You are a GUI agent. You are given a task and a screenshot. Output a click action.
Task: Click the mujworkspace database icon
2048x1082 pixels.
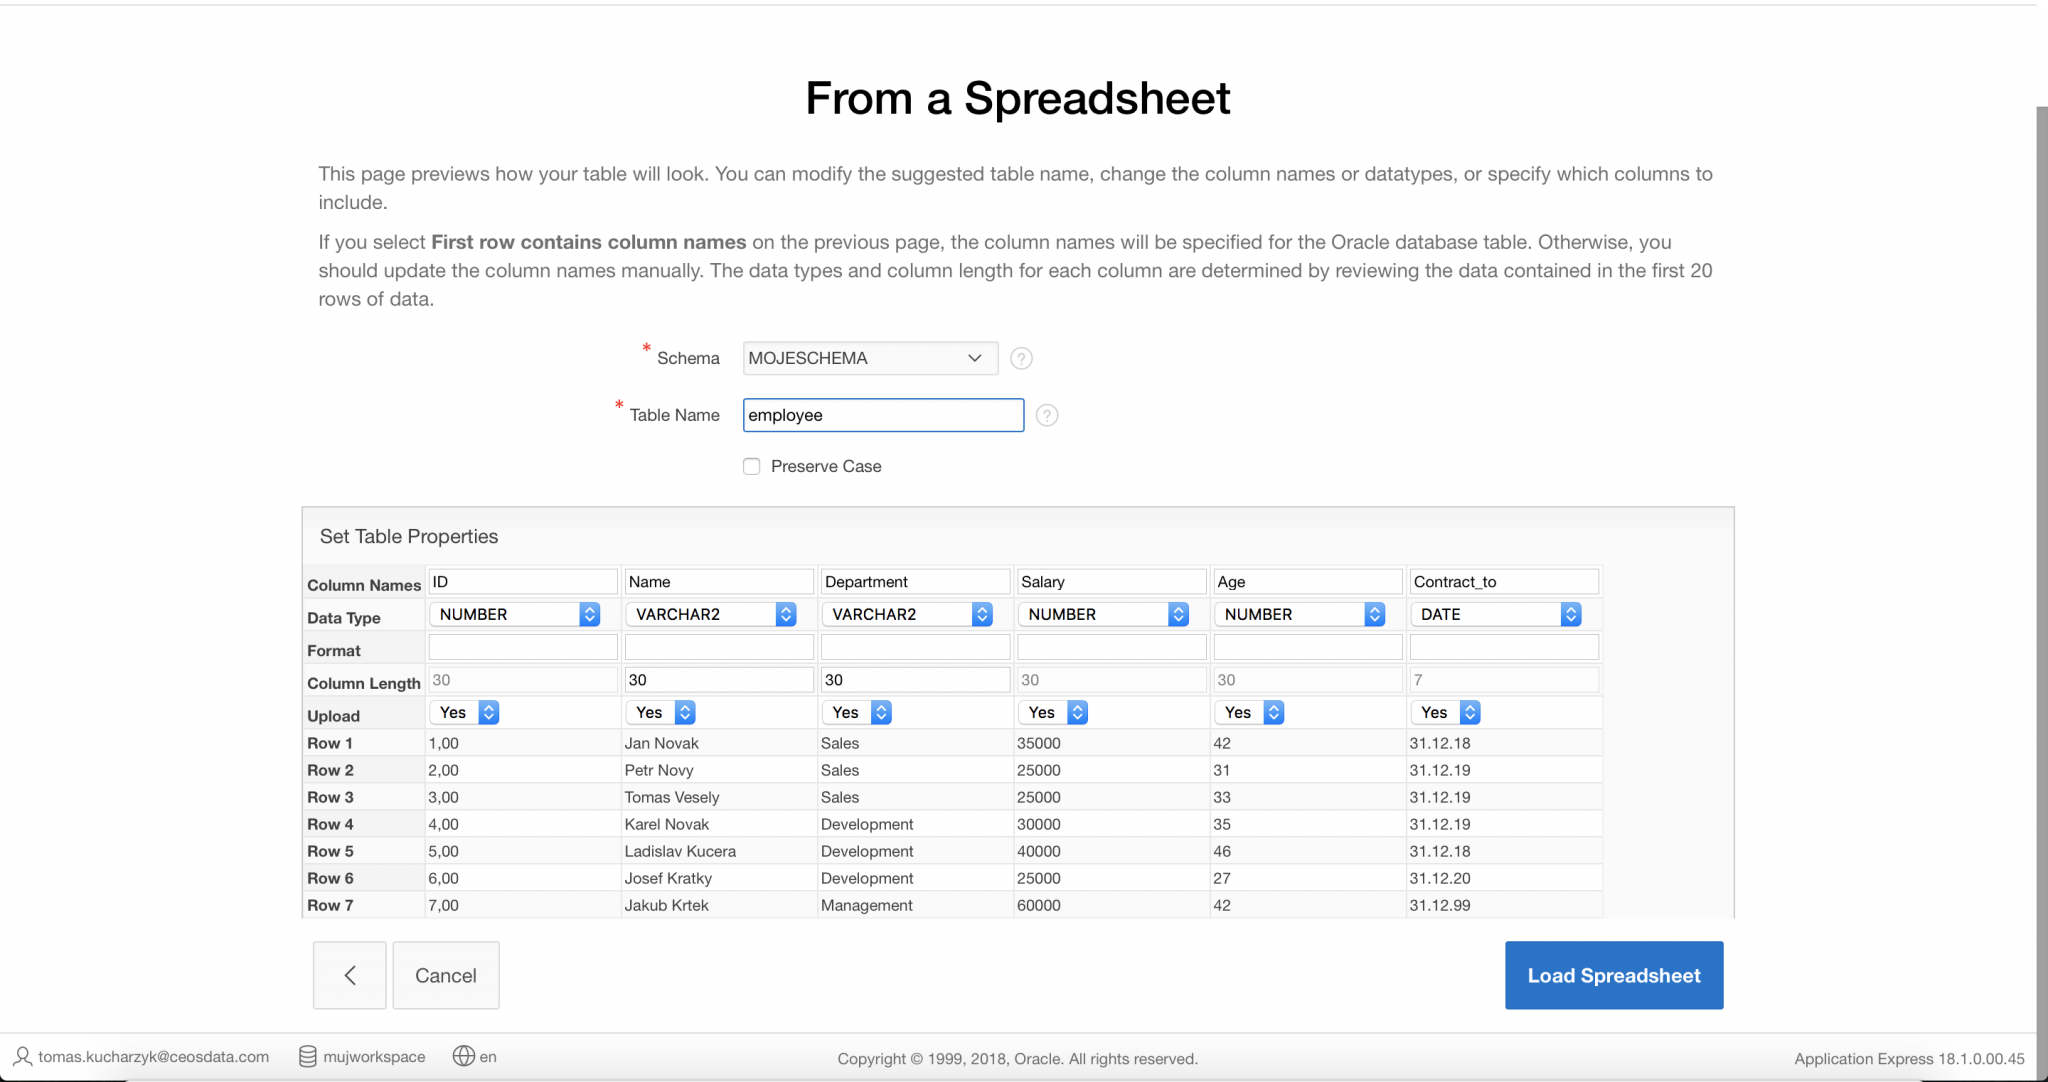pos(308,1057)
